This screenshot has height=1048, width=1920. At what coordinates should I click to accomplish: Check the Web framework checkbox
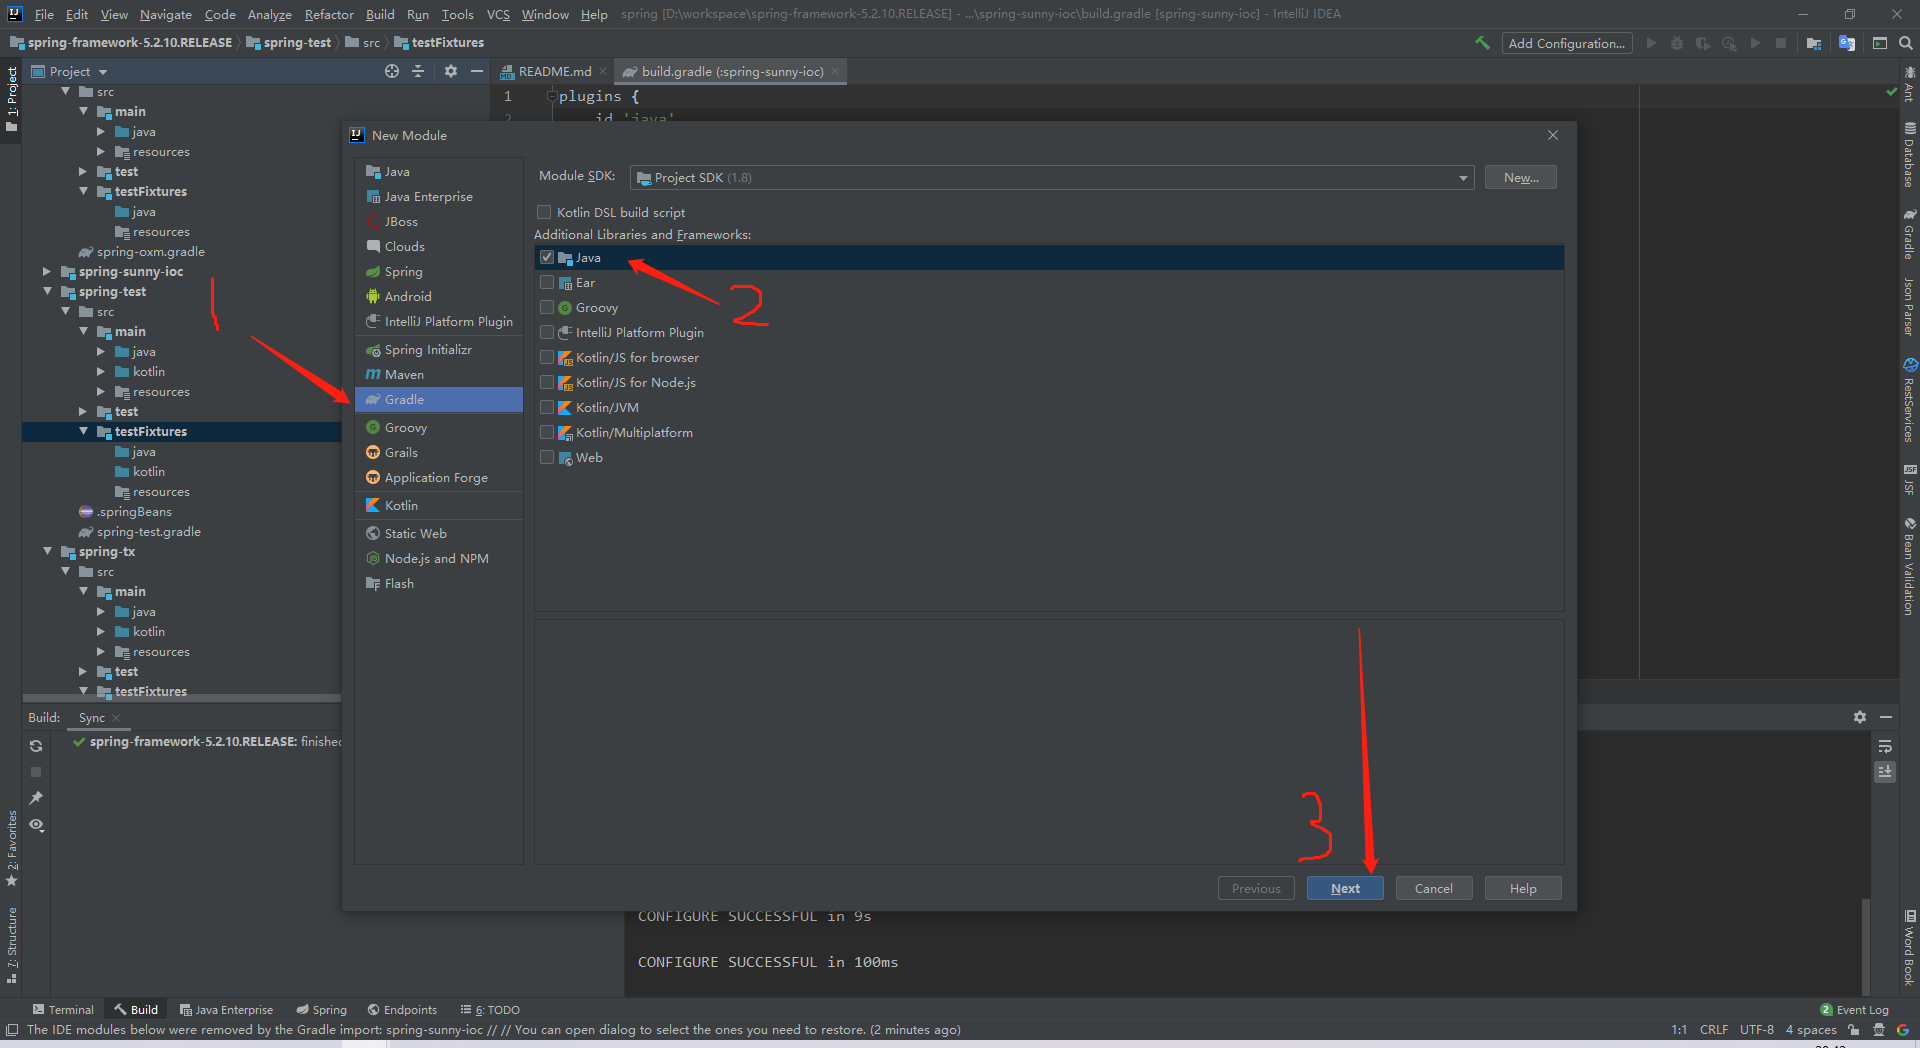(x=547, y=457)
